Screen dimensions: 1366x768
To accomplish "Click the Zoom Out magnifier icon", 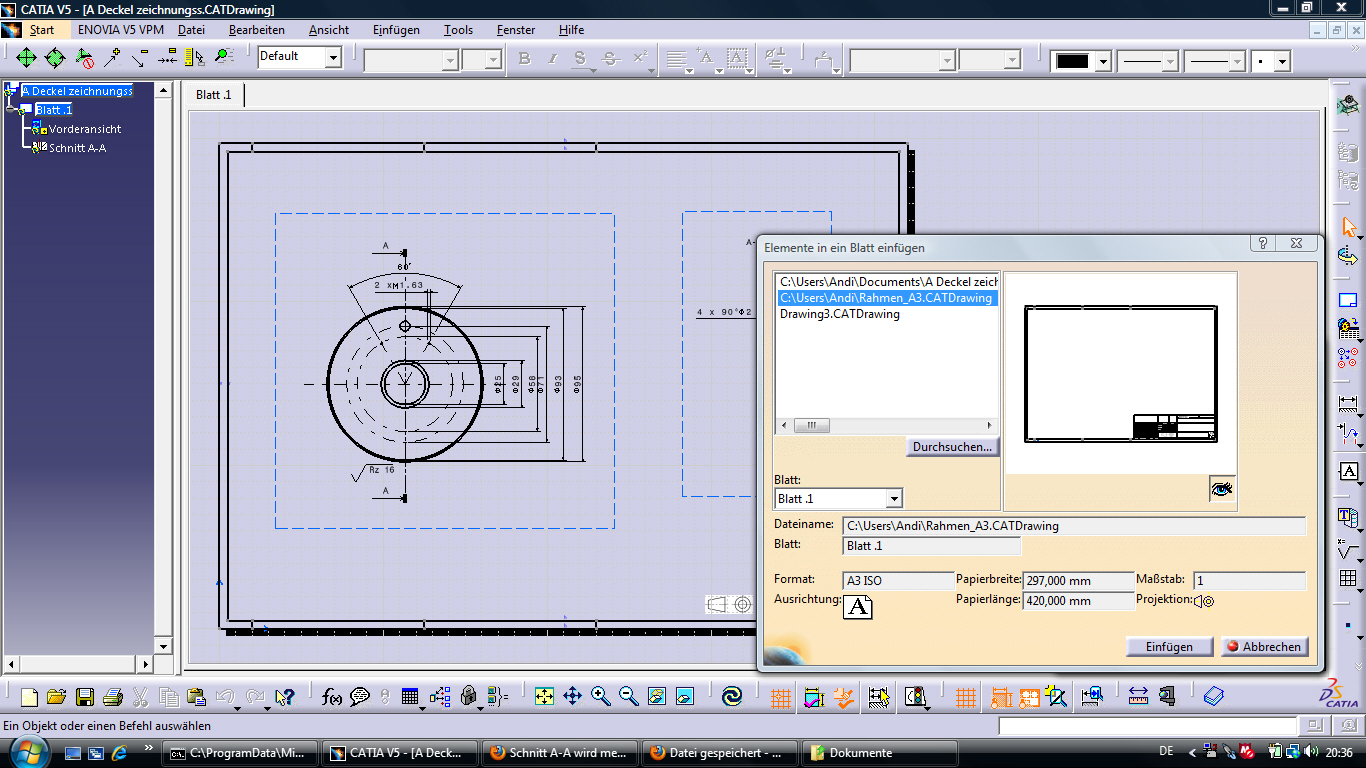I will click(x=629, y=696).
